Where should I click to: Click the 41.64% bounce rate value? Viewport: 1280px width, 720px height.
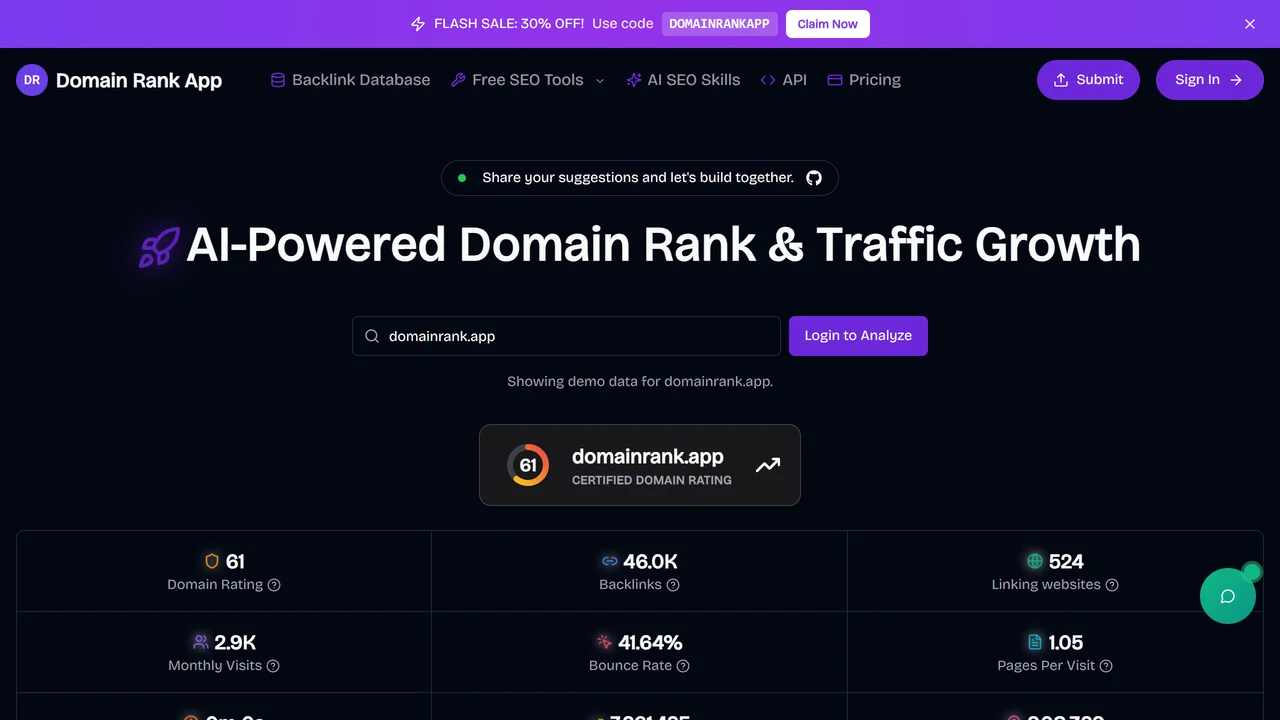(x=650, y=643)
